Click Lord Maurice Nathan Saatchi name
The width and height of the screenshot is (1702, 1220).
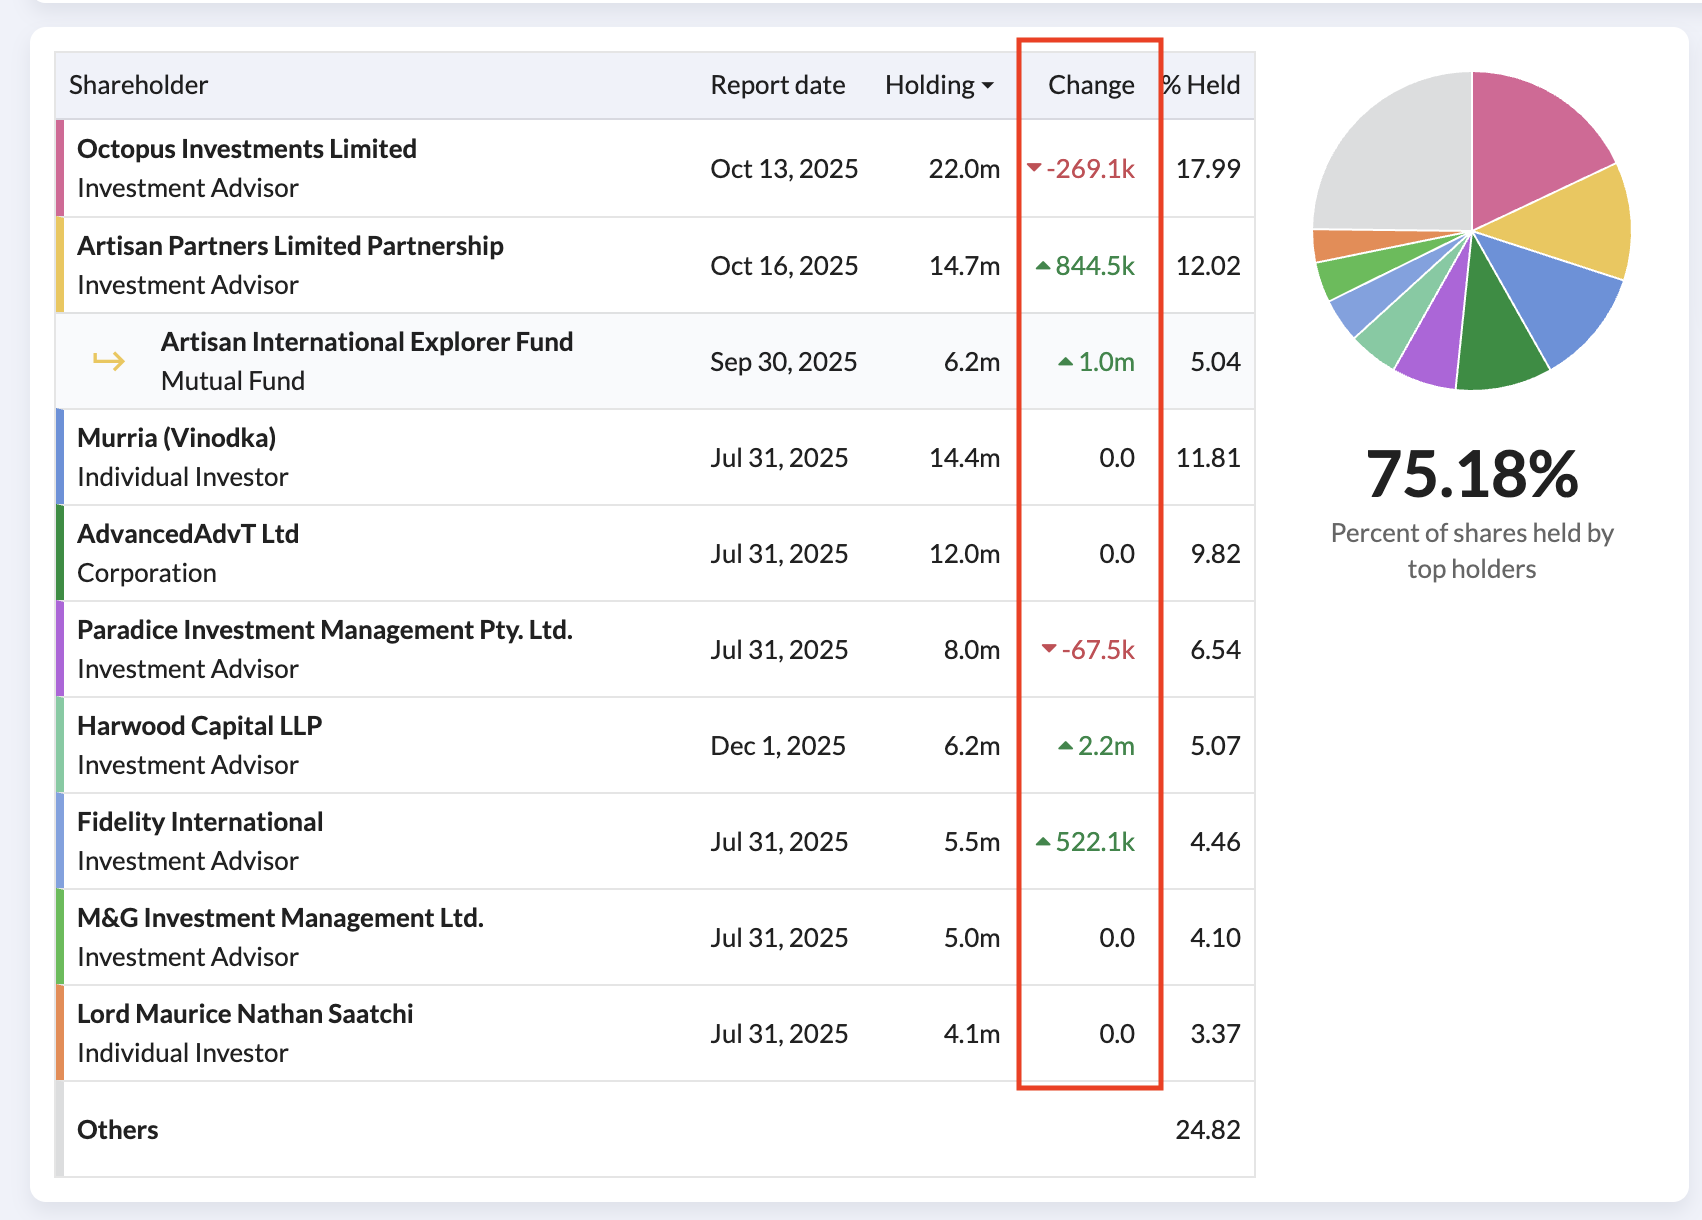(x=245, y=1014)
